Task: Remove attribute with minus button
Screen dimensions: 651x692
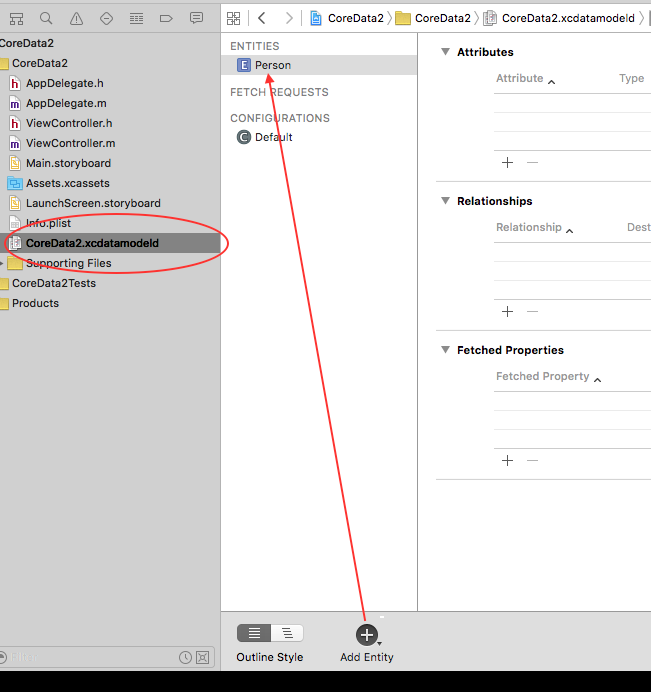Action: point(533,162)
